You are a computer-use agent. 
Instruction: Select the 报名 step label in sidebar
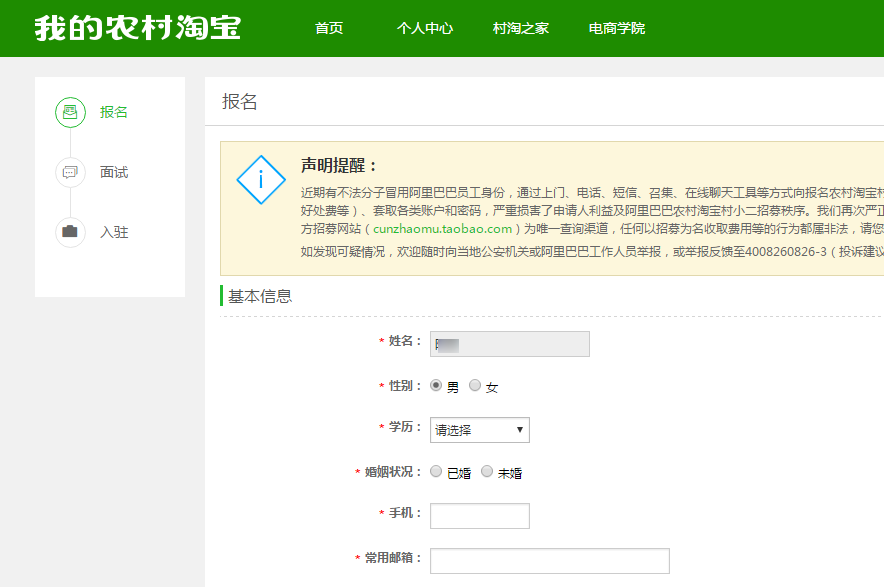(114, 112)
